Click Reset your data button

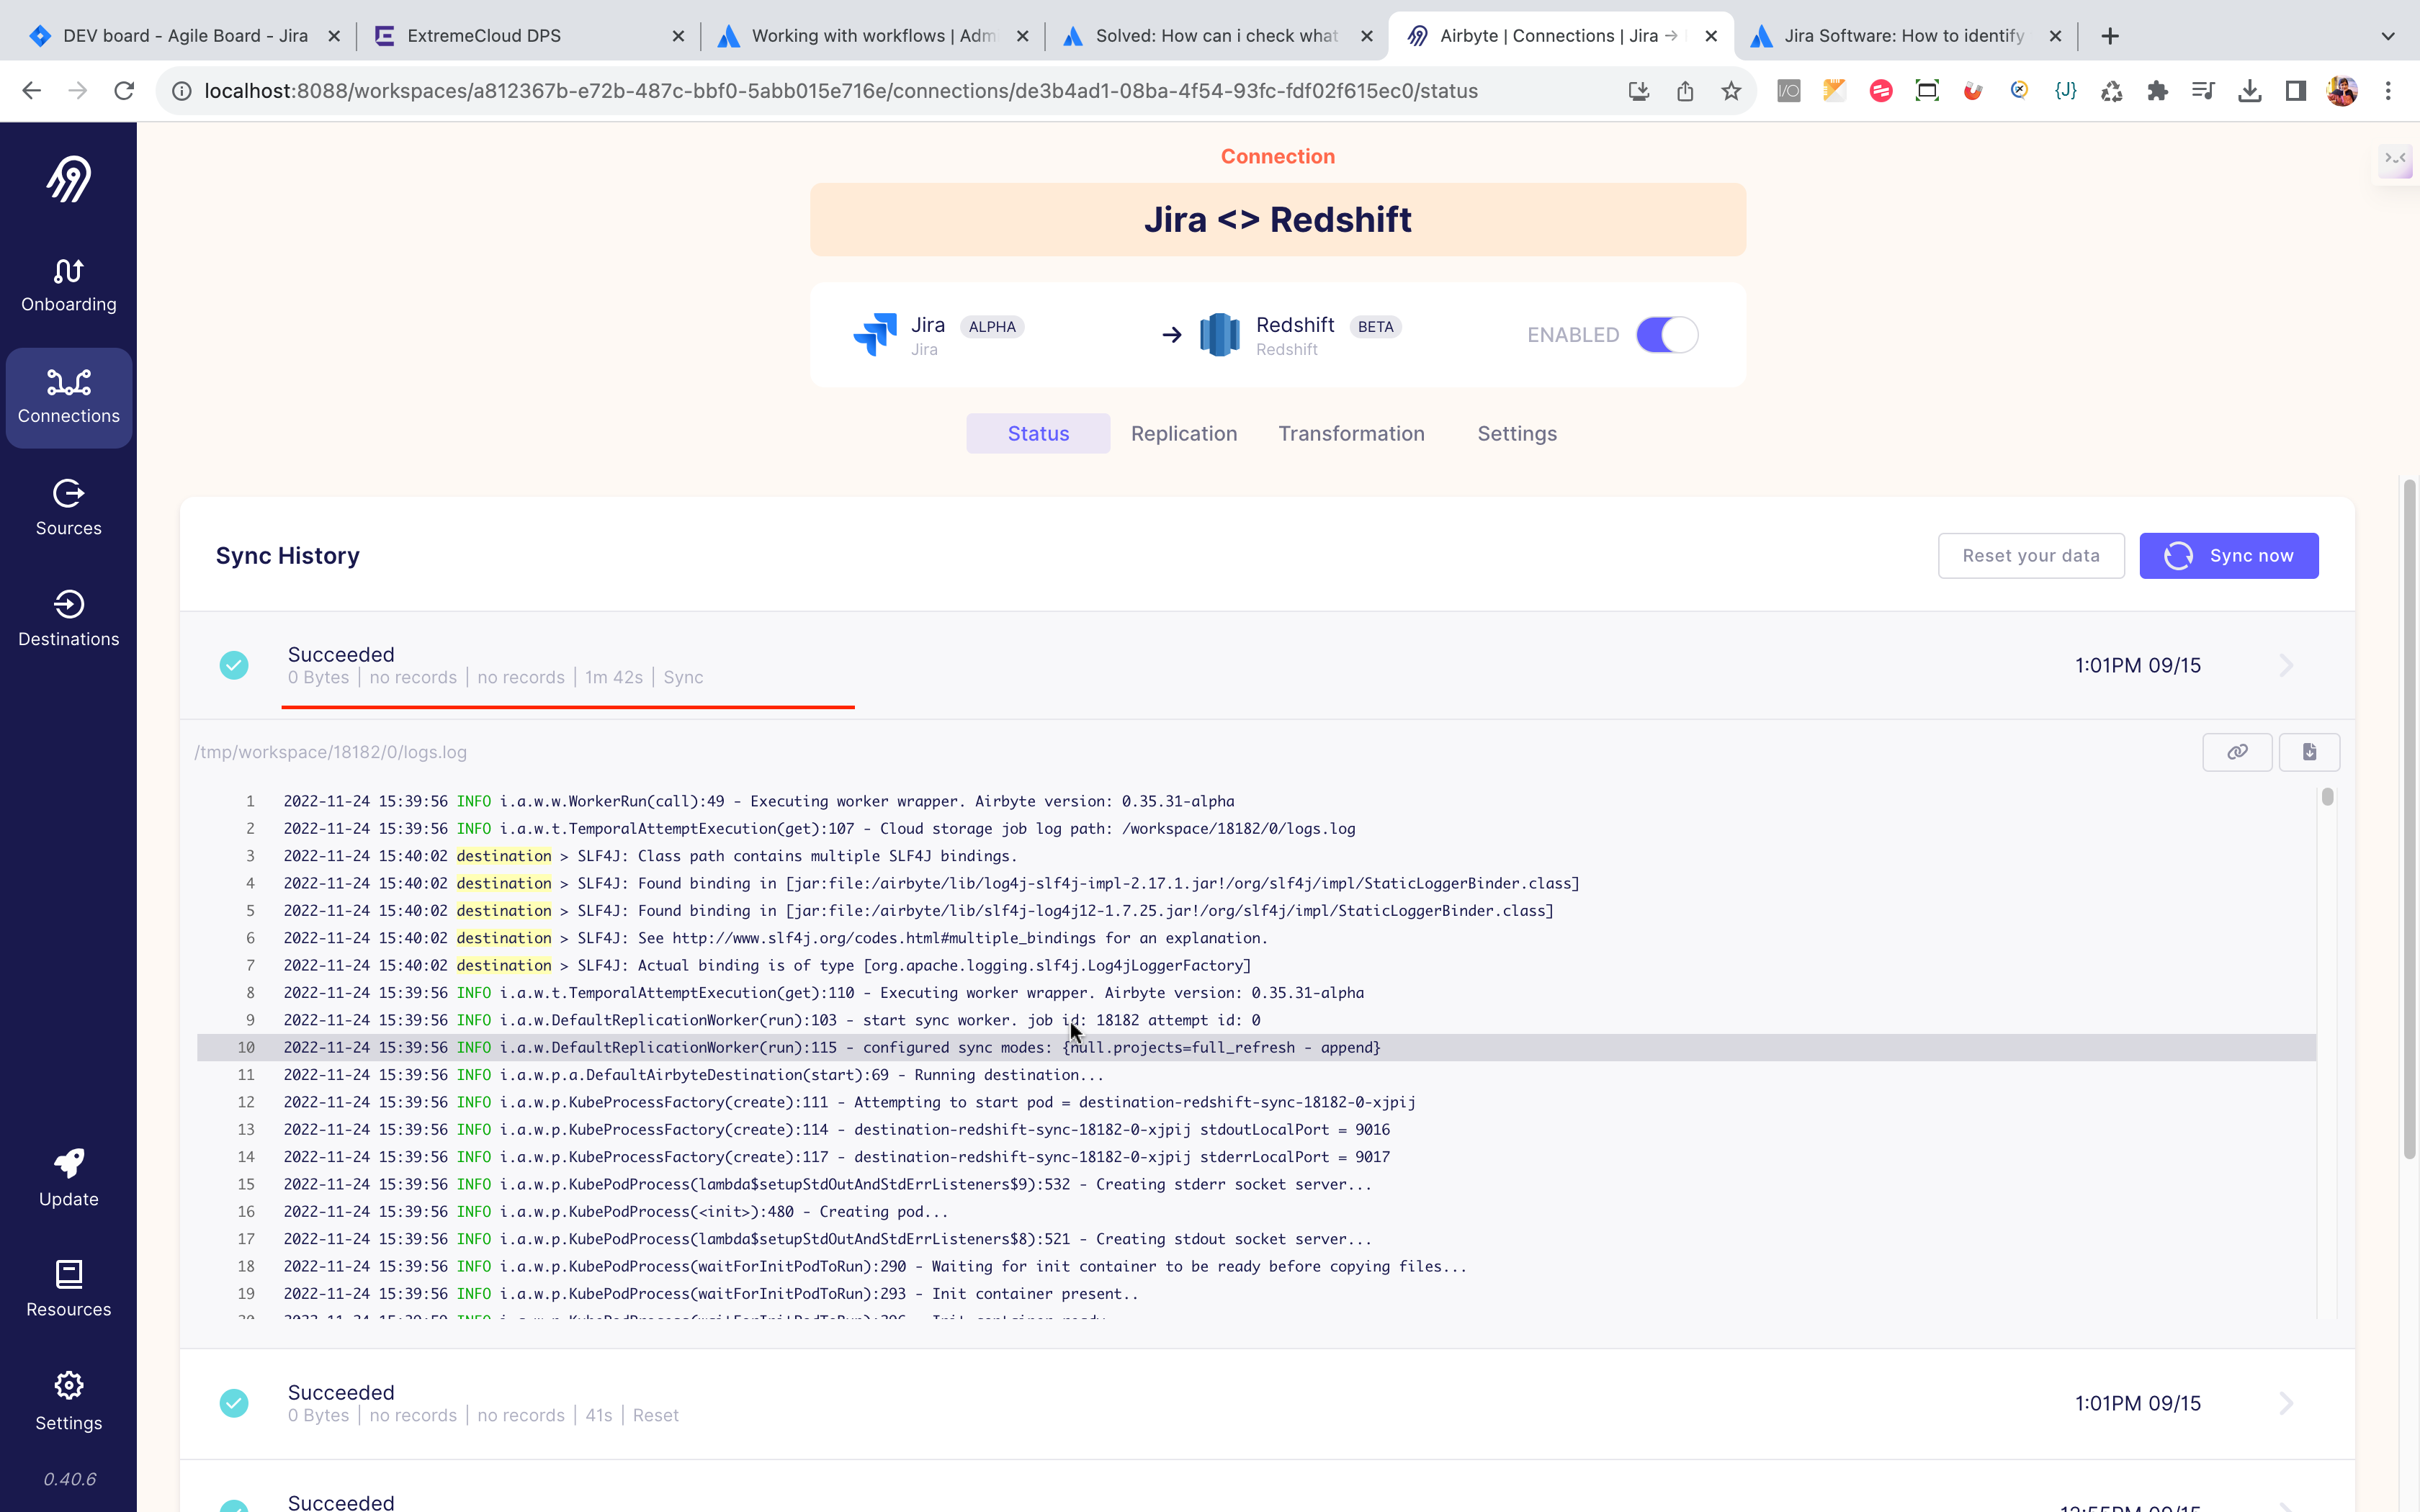pyautogui.click(x=2031, y=555)
